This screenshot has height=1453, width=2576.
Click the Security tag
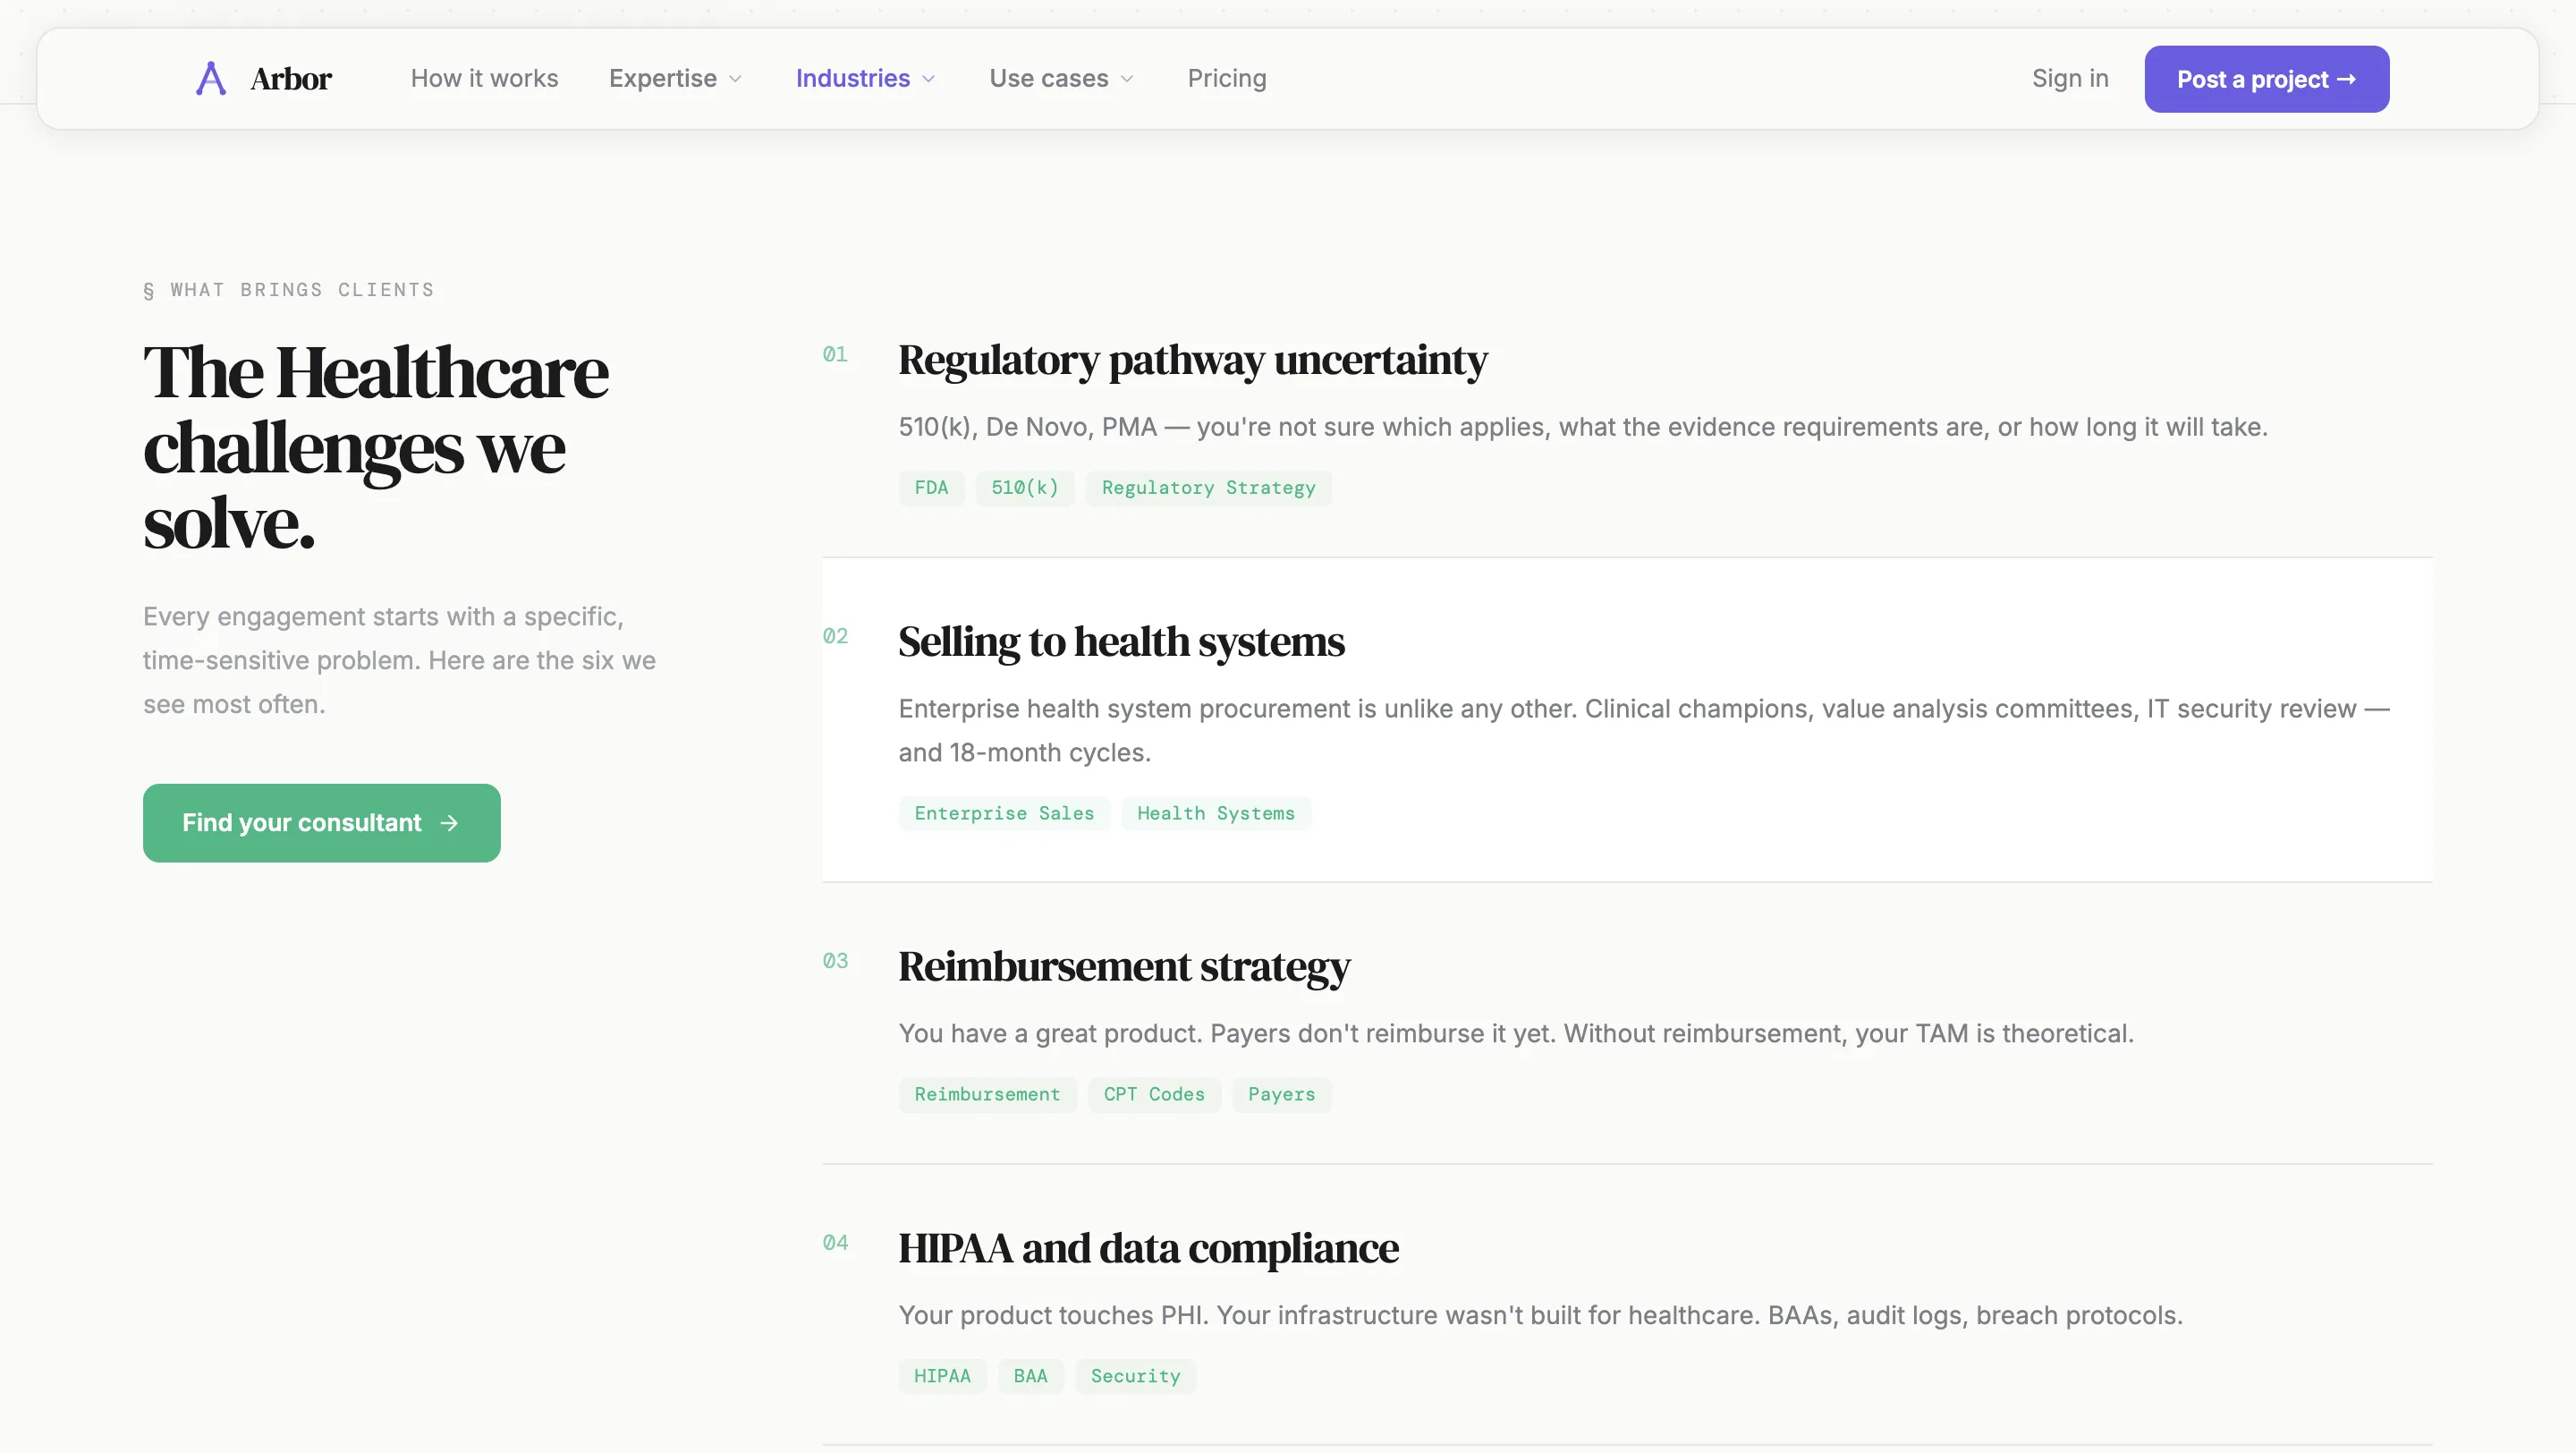coord(1135,1375)
